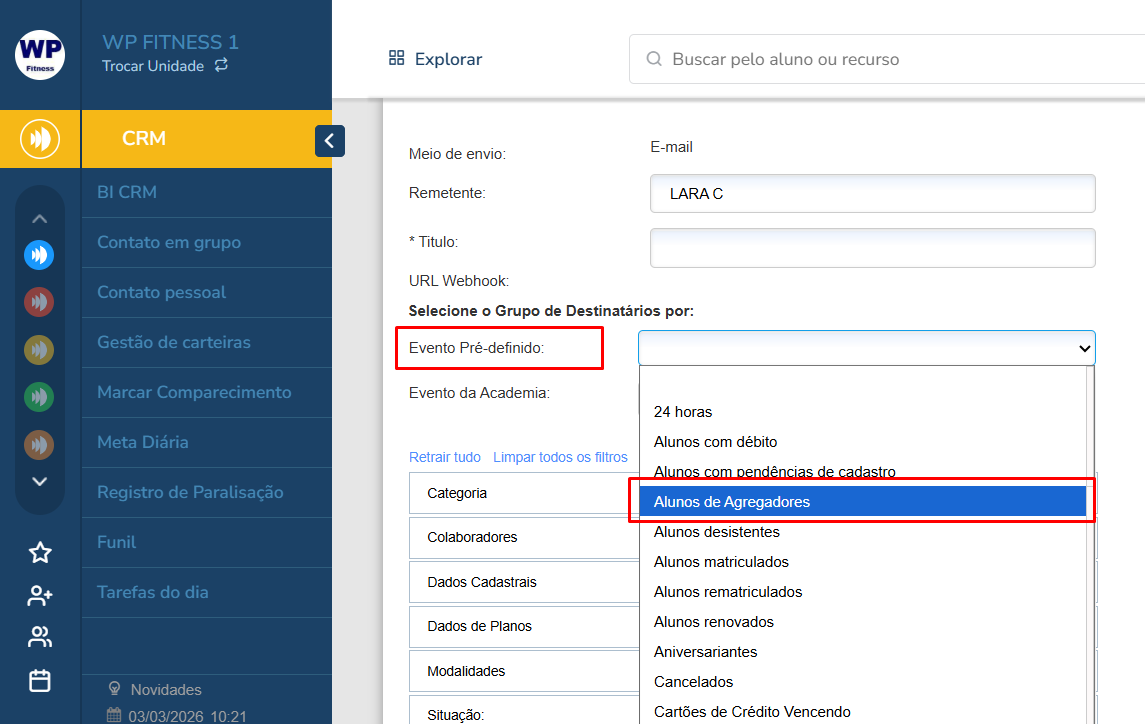
Task: Click the WP Fitness logo
Action: coord(40,55)
